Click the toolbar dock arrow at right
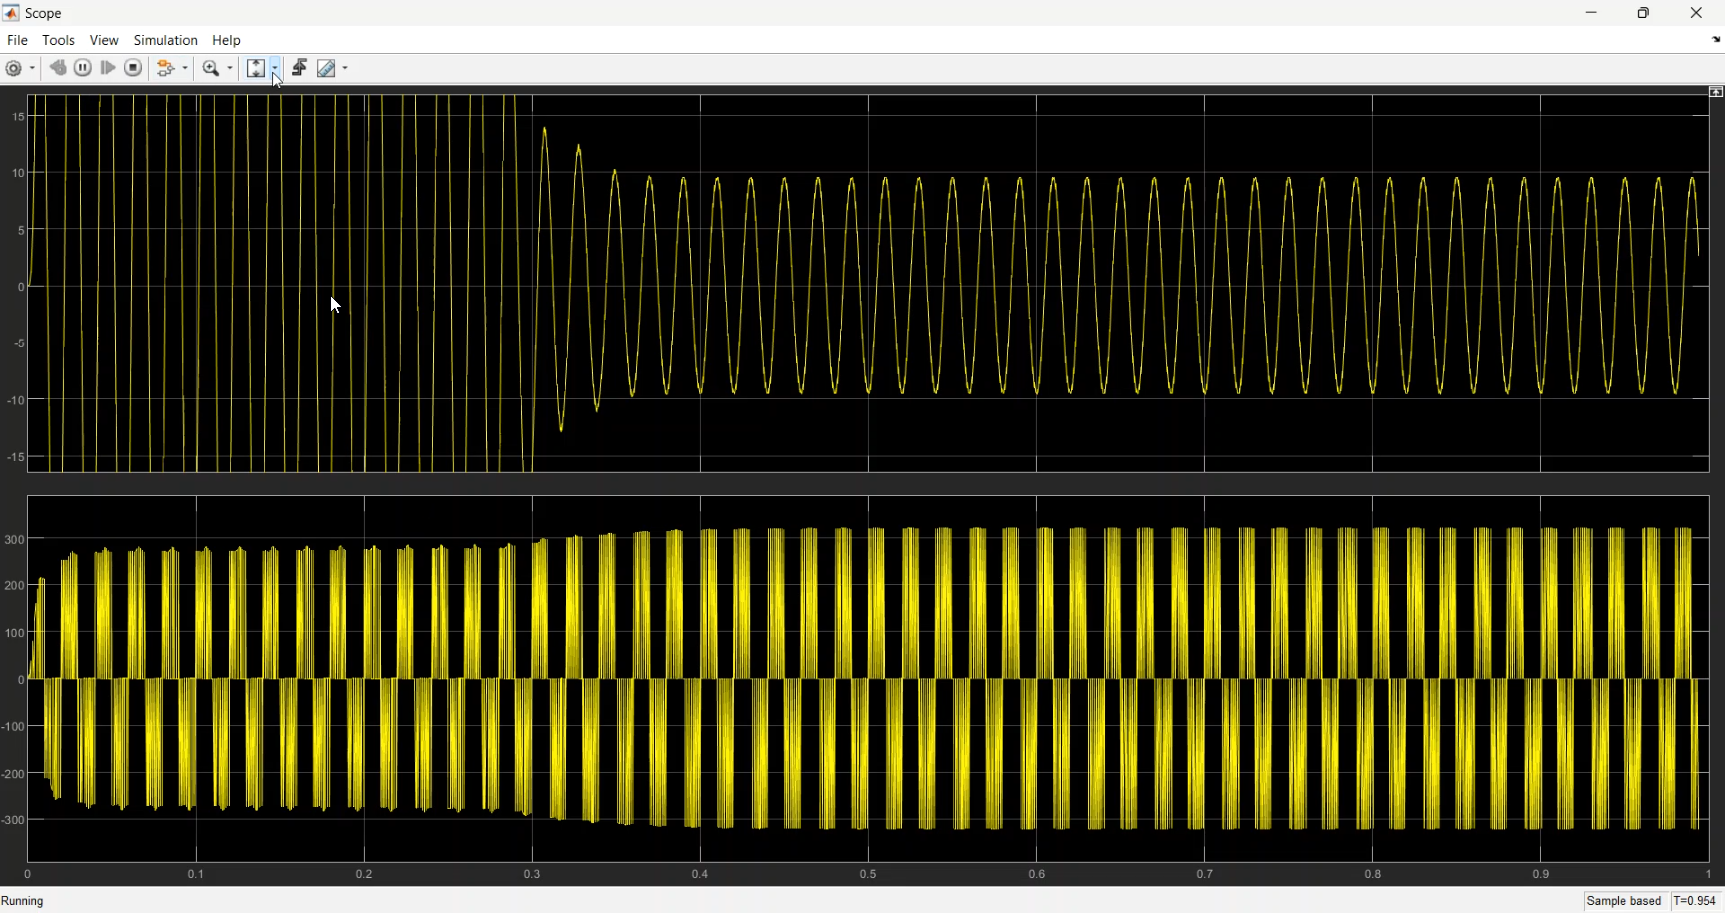Image resolution: width=1725 pixels, height=913 pixels. pyautogui.click(x=1716, y=40)
